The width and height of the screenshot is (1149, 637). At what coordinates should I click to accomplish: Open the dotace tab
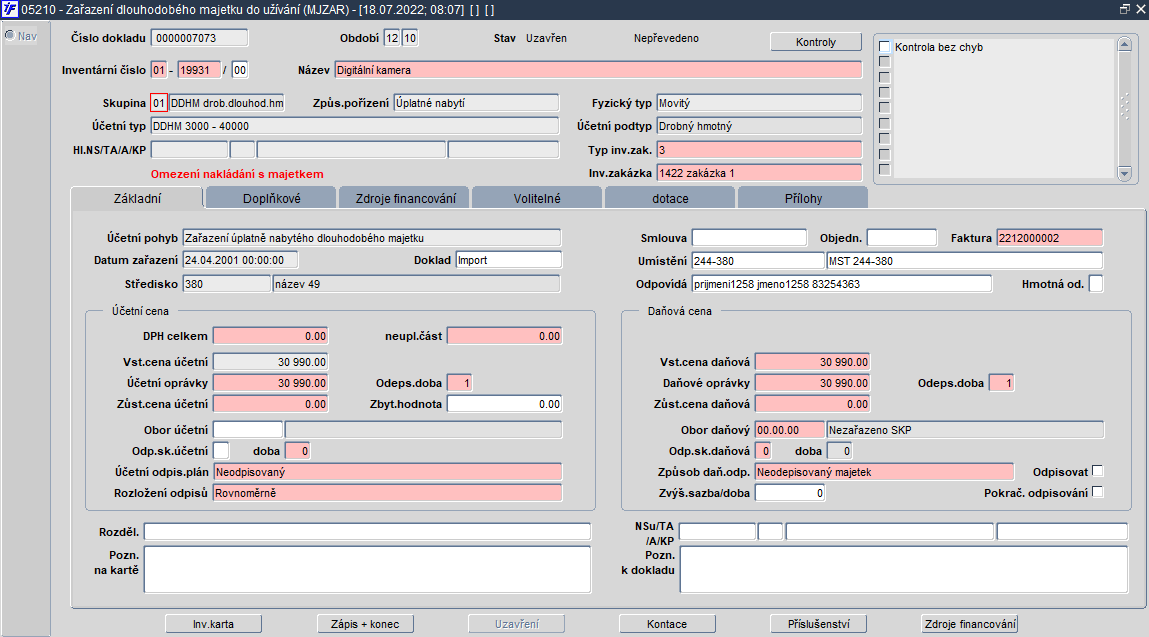click(670, 198)
